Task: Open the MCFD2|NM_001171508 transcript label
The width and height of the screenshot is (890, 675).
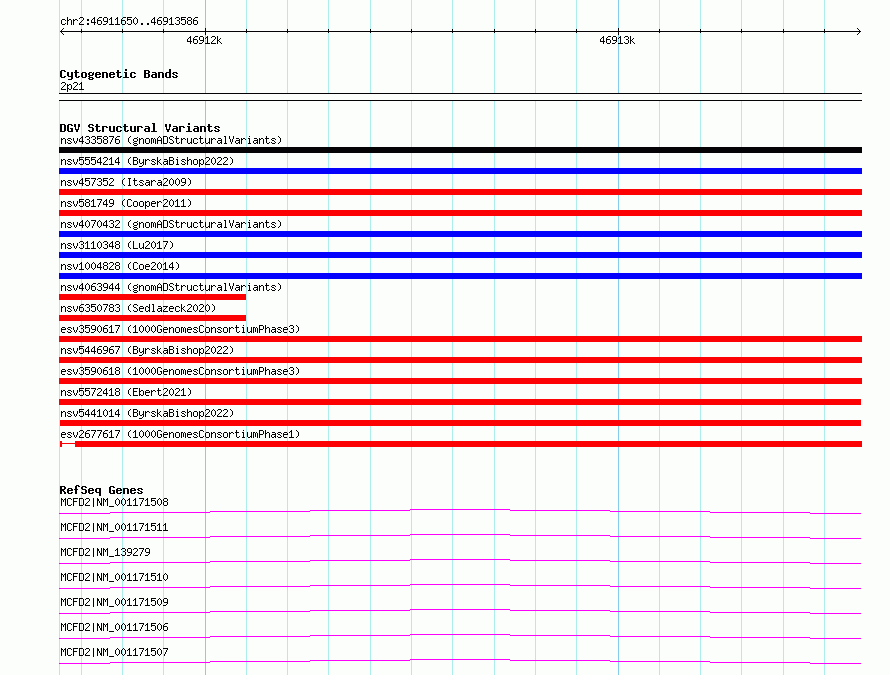Action: [114, 502]
